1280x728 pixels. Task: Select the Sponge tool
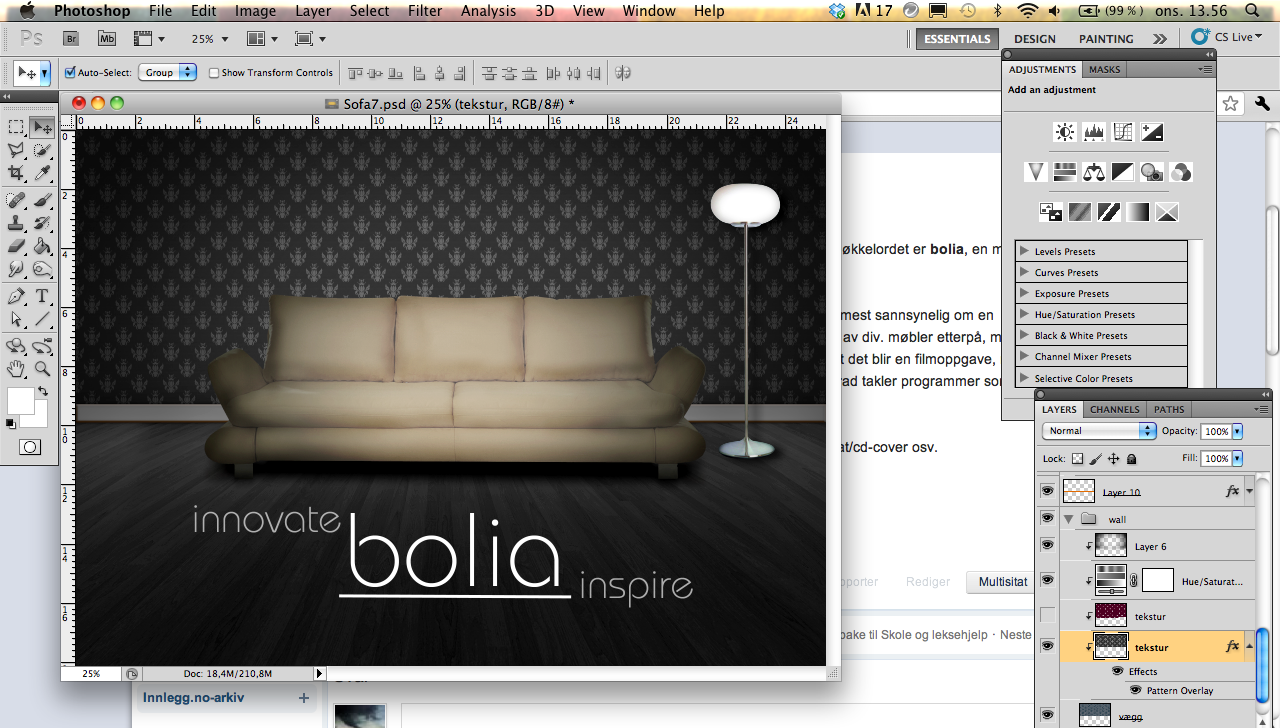42,269
